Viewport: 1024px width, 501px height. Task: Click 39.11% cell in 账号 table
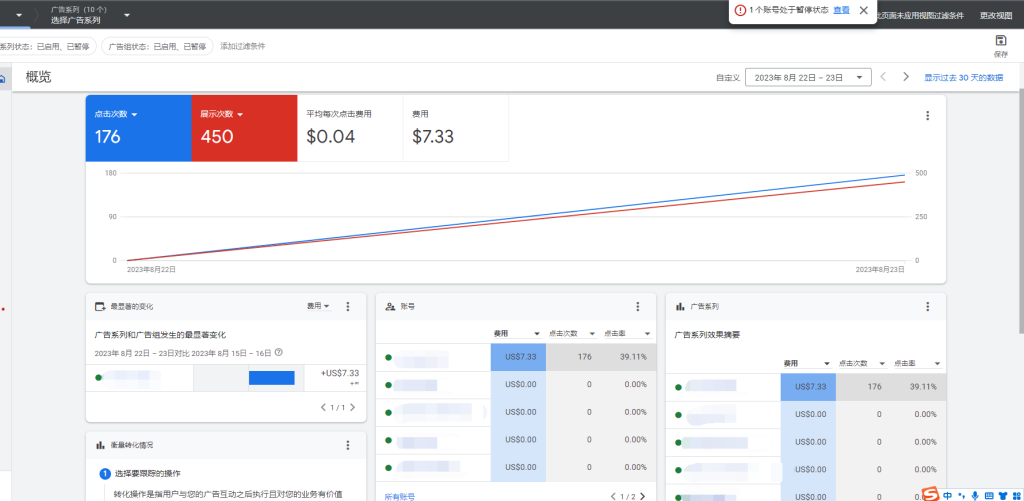(x=628, y=357)
